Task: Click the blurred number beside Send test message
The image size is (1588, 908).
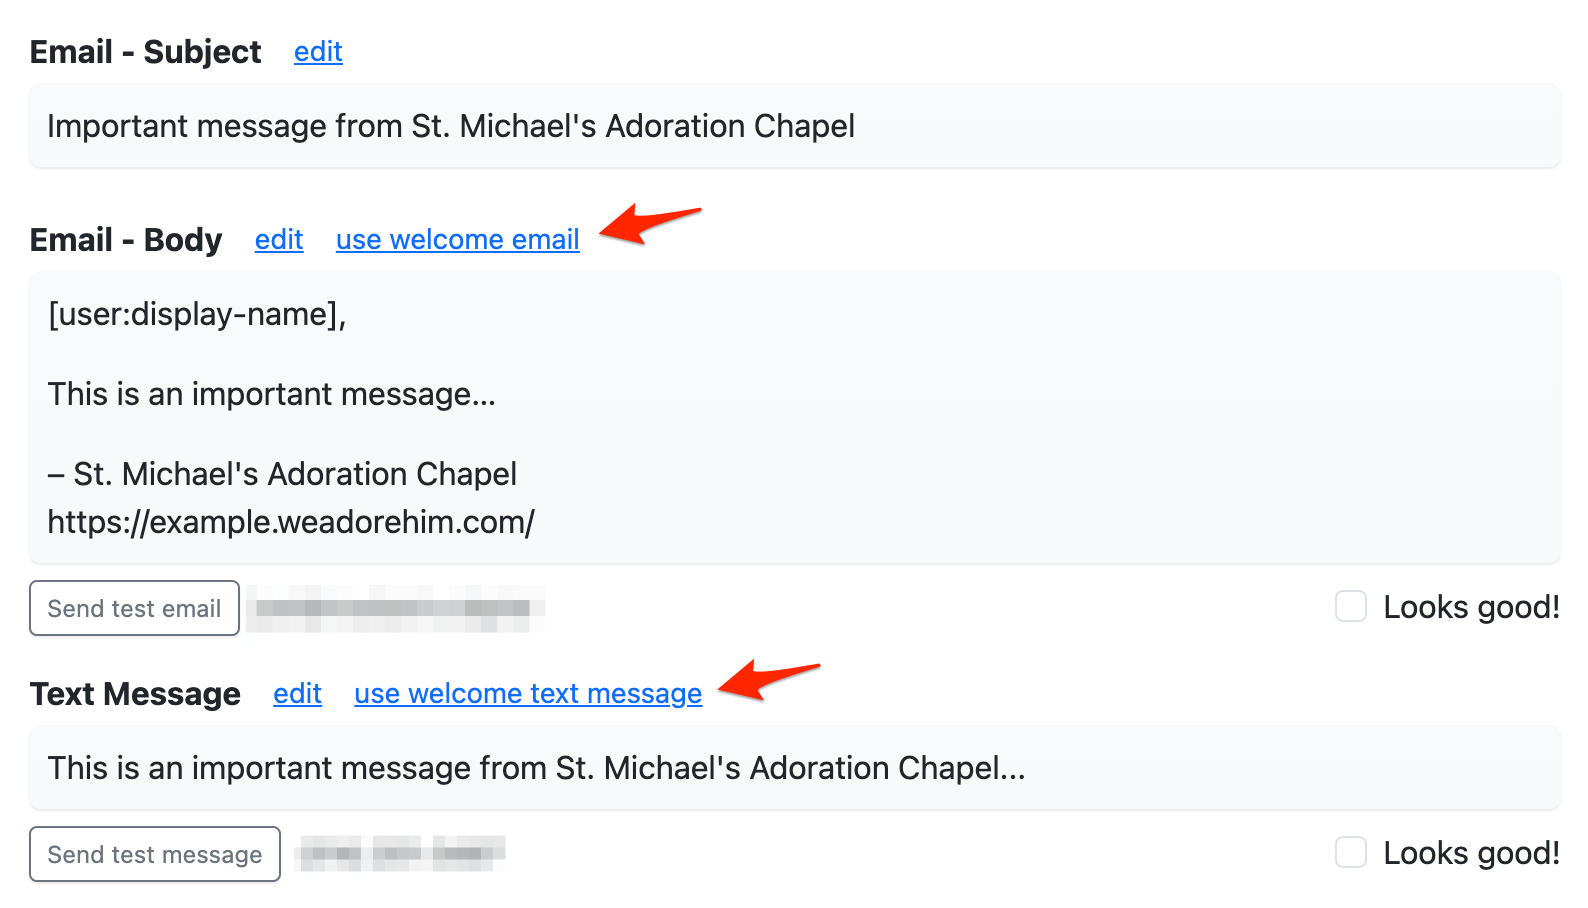Action: click(x=400, y=853)
